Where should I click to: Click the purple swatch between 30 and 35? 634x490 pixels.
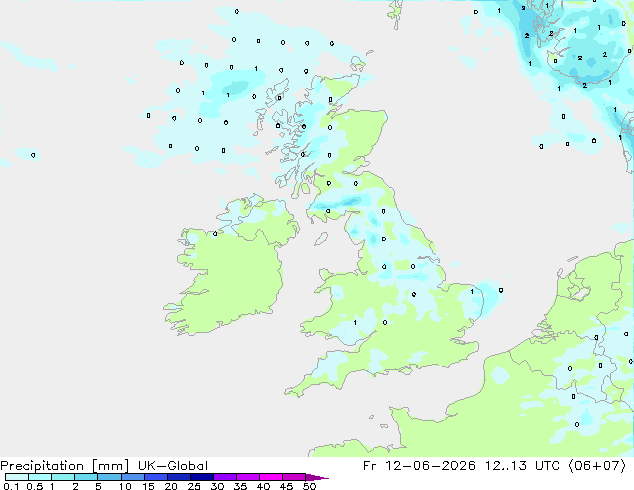pos(225,477)
